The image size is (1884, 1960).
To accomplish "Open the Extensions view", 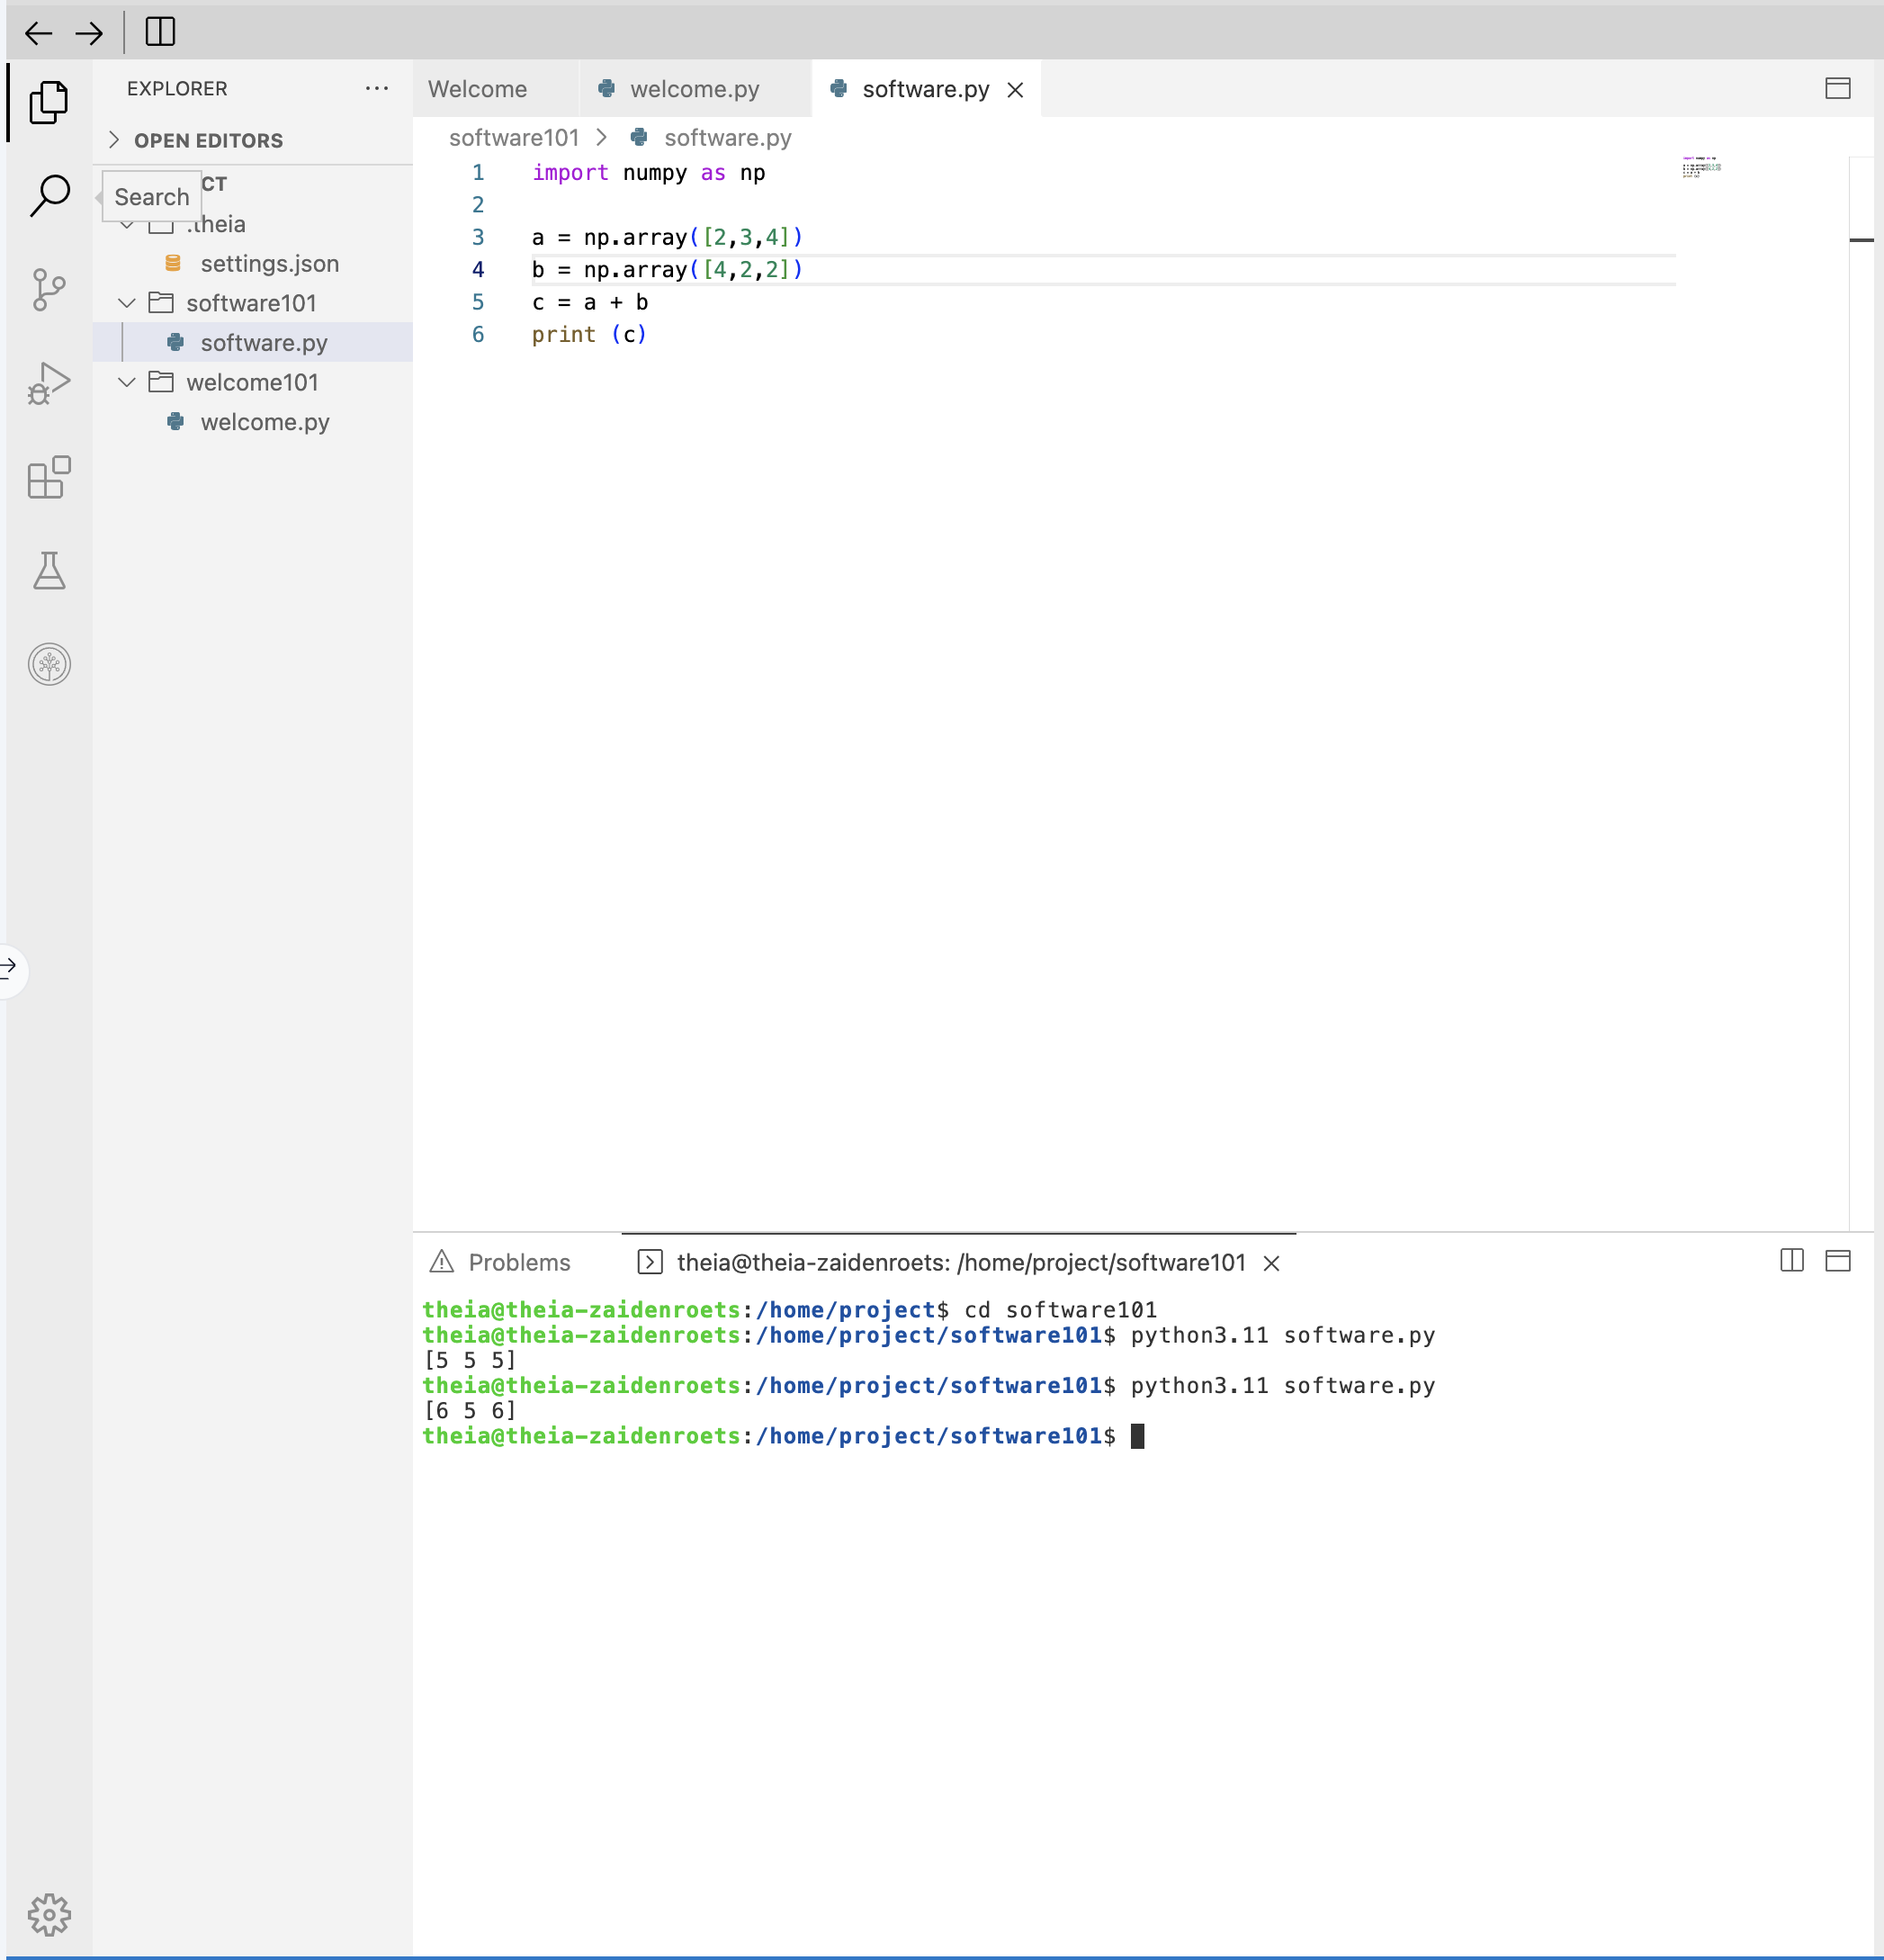I will click(49, 477).
